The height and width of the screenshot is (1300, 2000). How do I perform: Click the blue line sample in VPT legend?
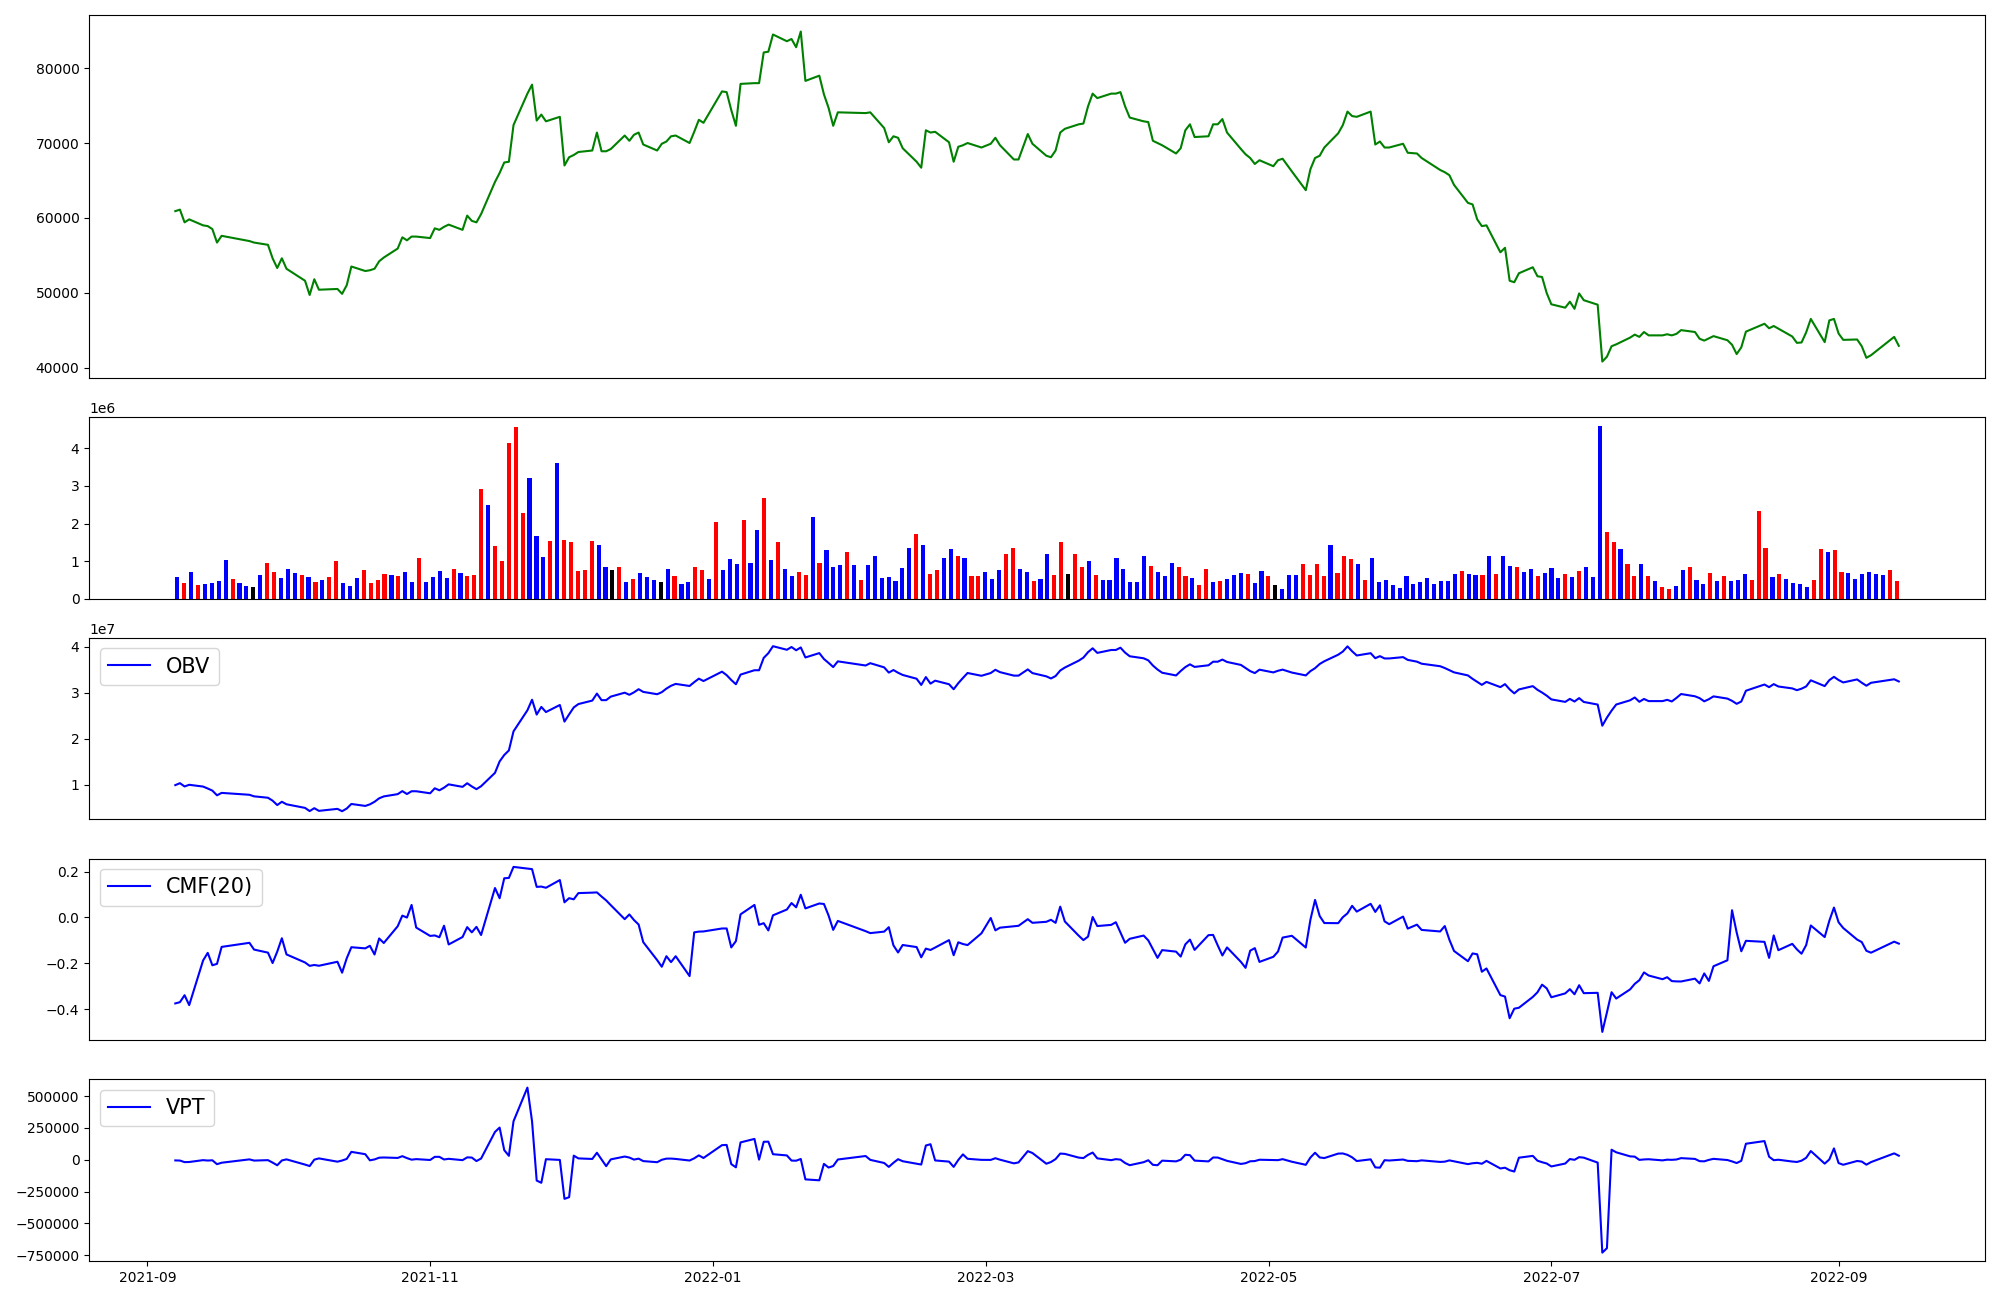pyautogui.click(x=129, y=1107)
